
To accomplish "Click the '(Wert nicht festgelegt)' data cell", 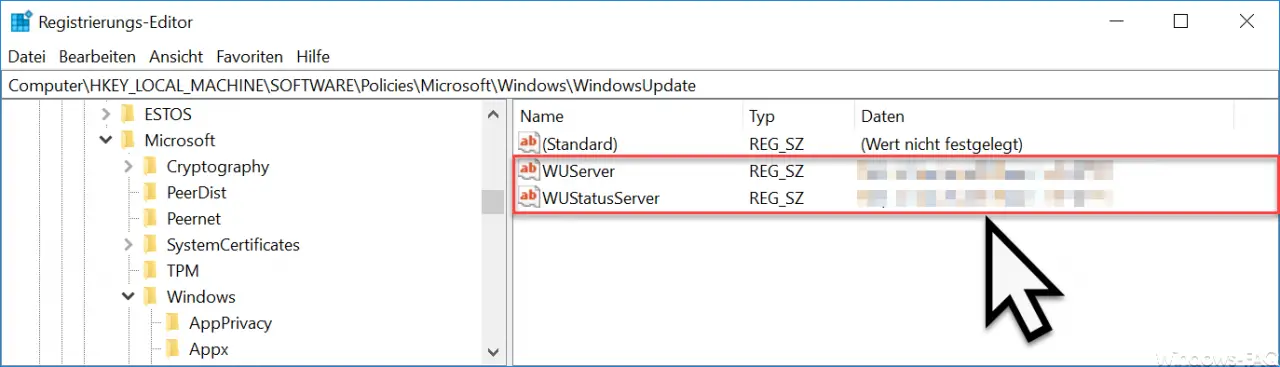I will (941, 144).
